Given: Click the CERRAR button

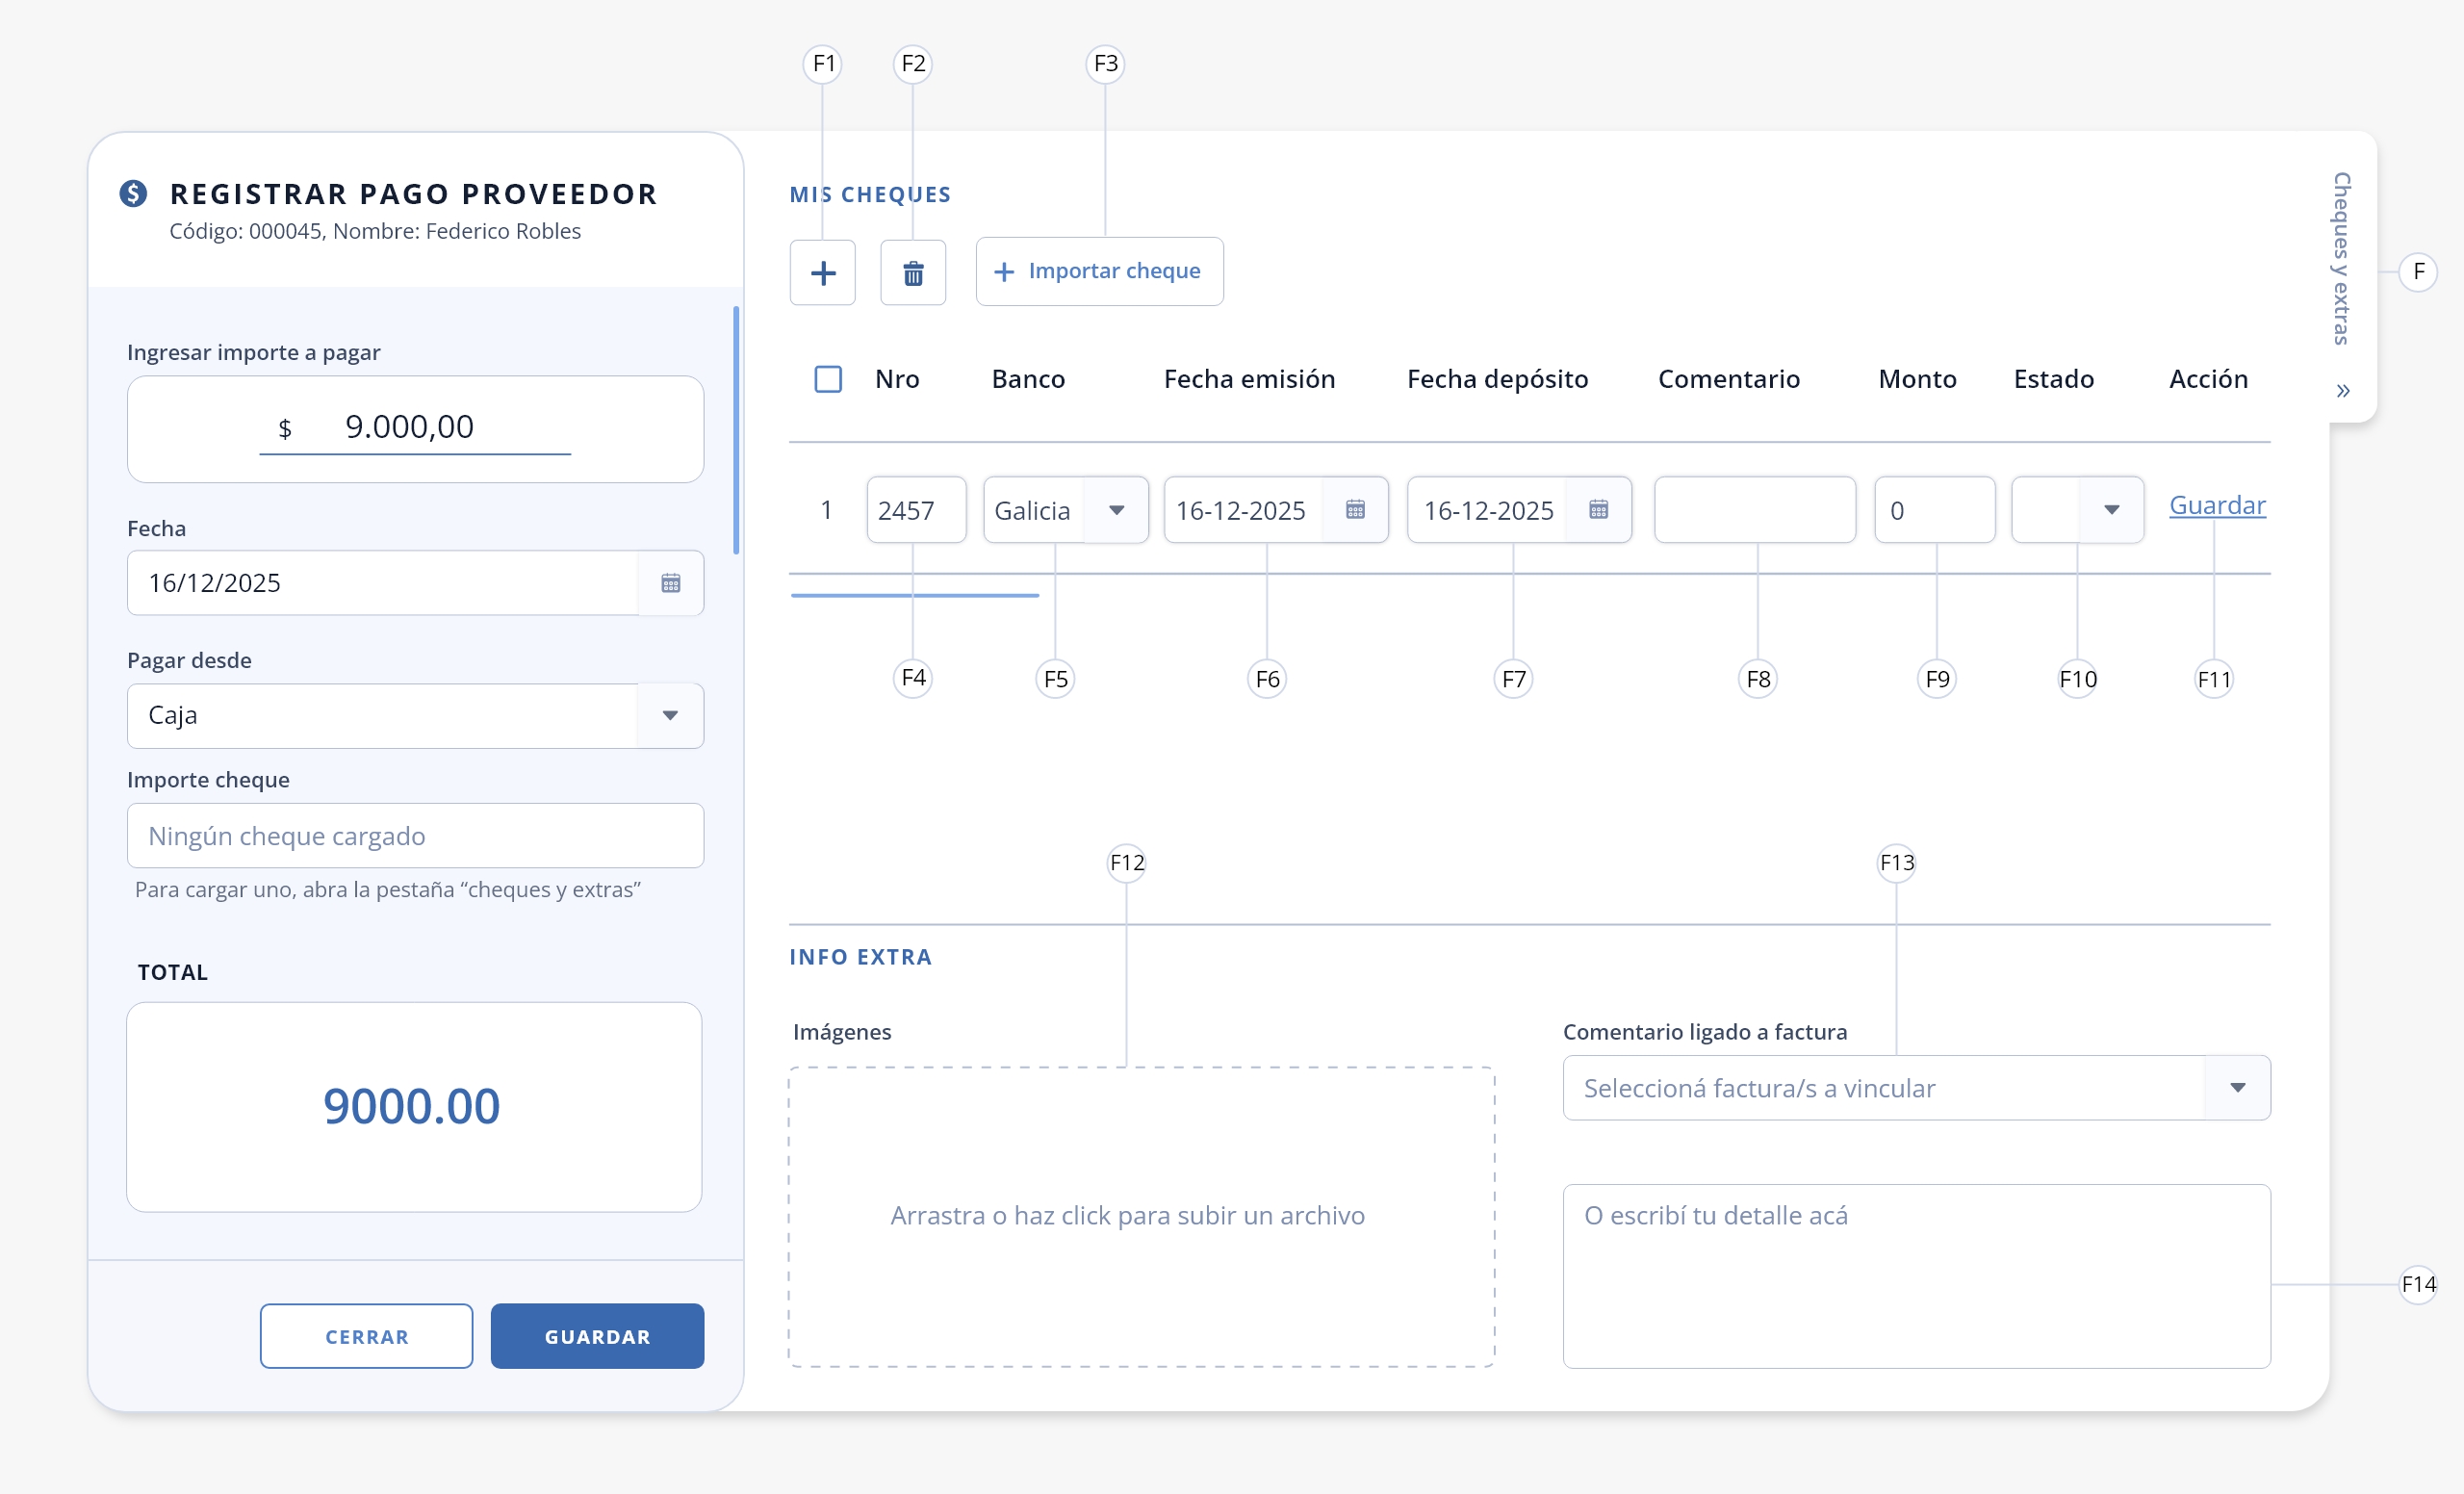Looking at the screenshot, I should coord(366,1336).
